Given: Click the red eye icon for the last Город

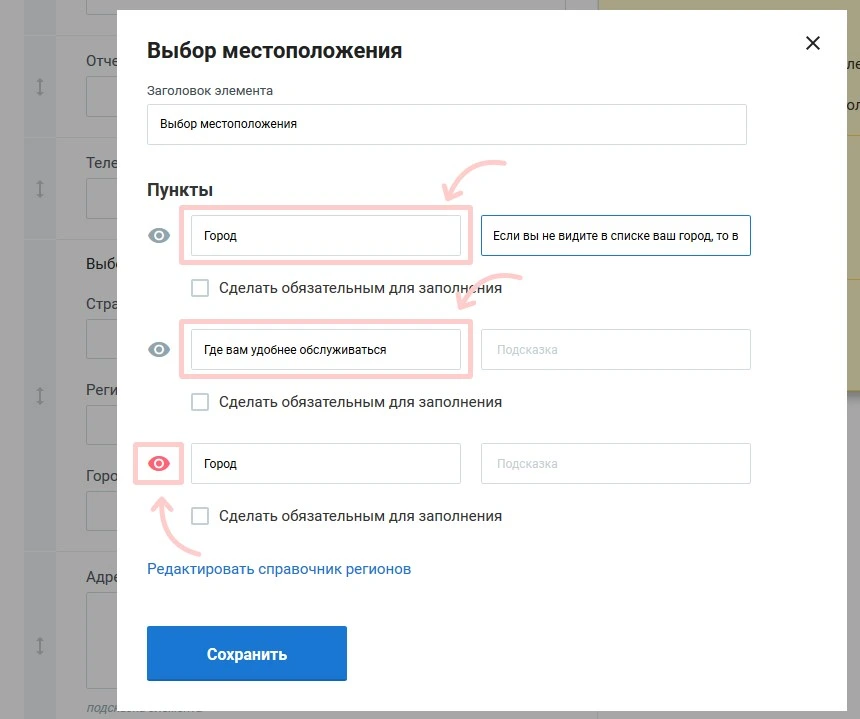Looking at the screenshot, I should pyautogui.click(x=159, y=464).
